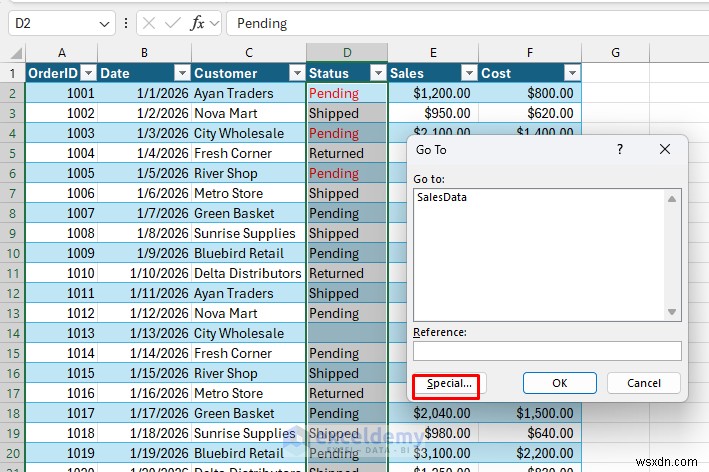Click the Status header cell
This screenshot has width=709, height=472.
pyautogui.click(x=347, y=73)
